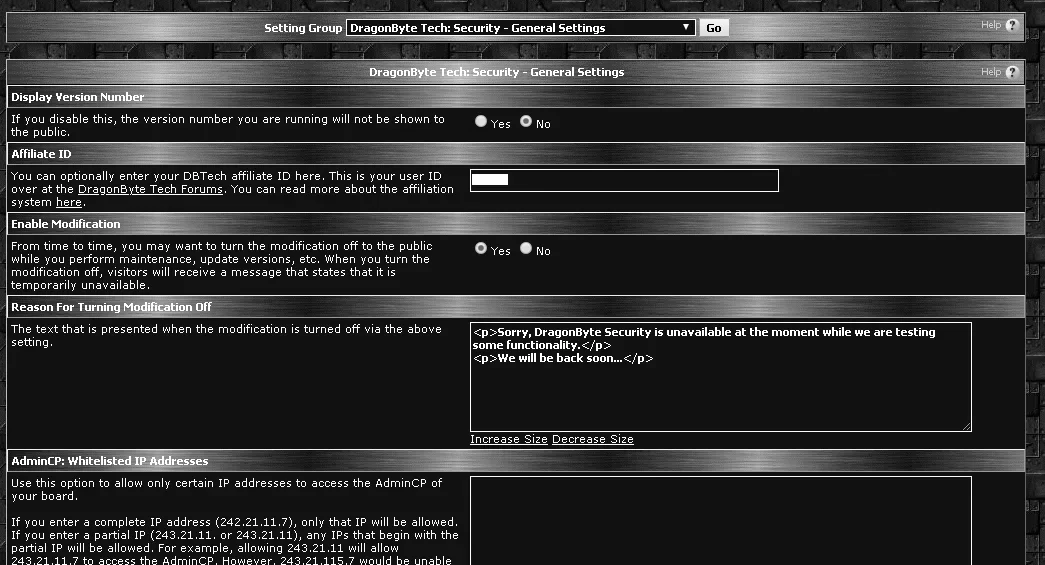Open Help icon in Setting Group bar
Screen dimensions: 1045x565
[1012, 25]
